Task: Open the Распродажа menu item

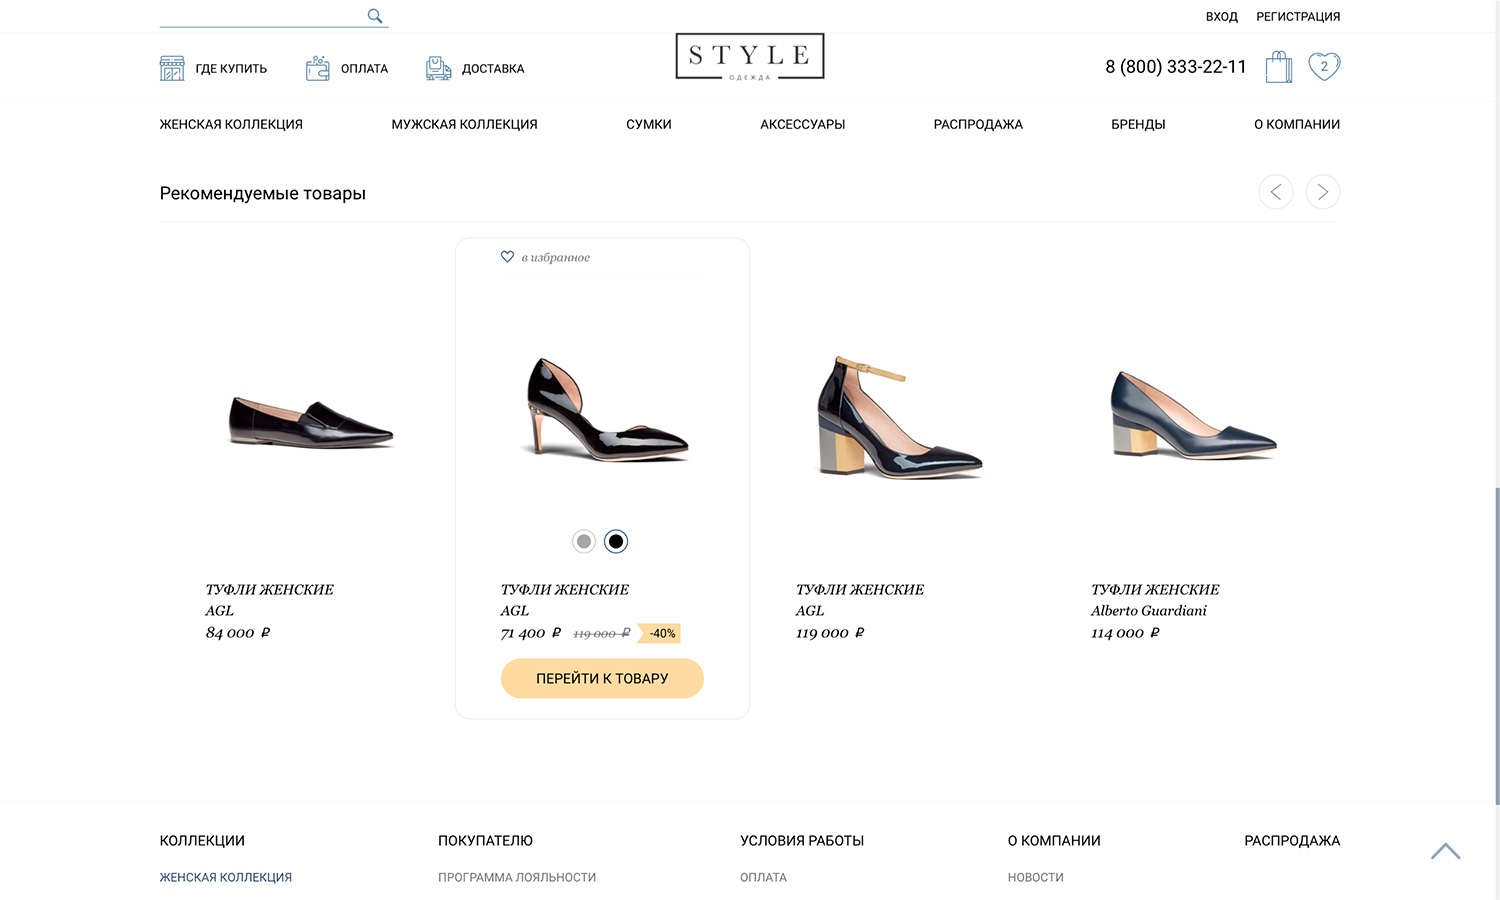Action: click(x=978, y=124)
